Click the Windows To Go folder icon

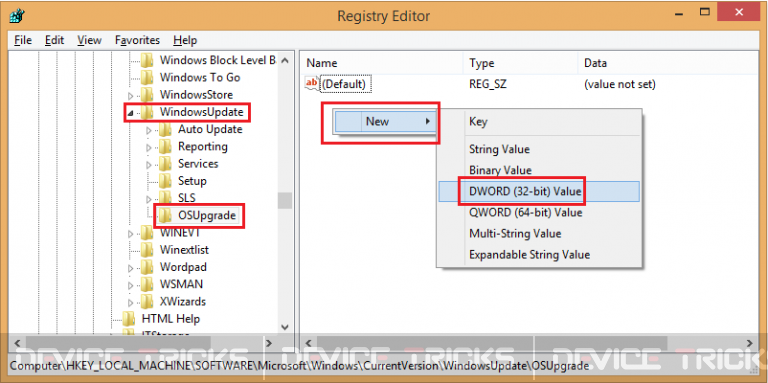147,77
